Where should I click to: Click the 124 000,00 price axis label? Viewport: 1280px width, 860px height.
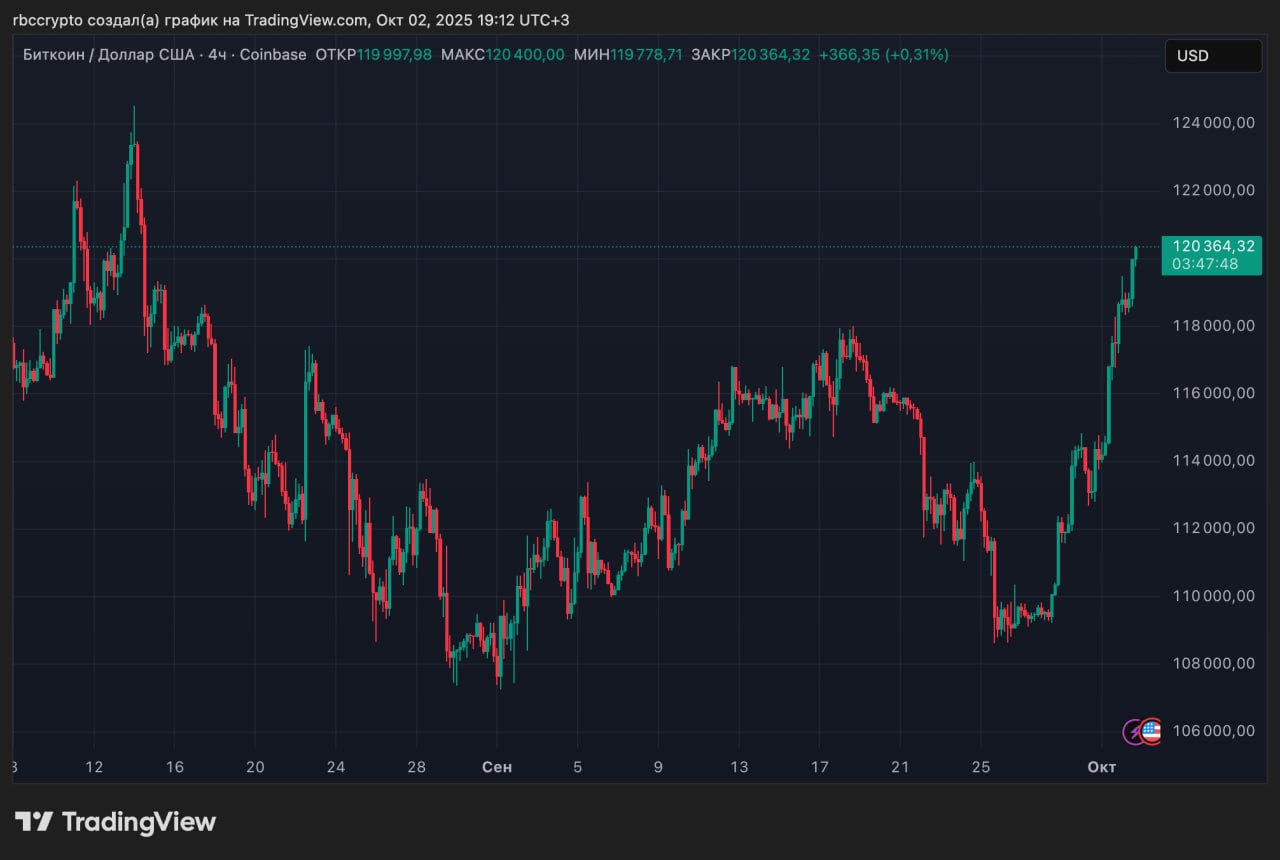click(1213, 123)
